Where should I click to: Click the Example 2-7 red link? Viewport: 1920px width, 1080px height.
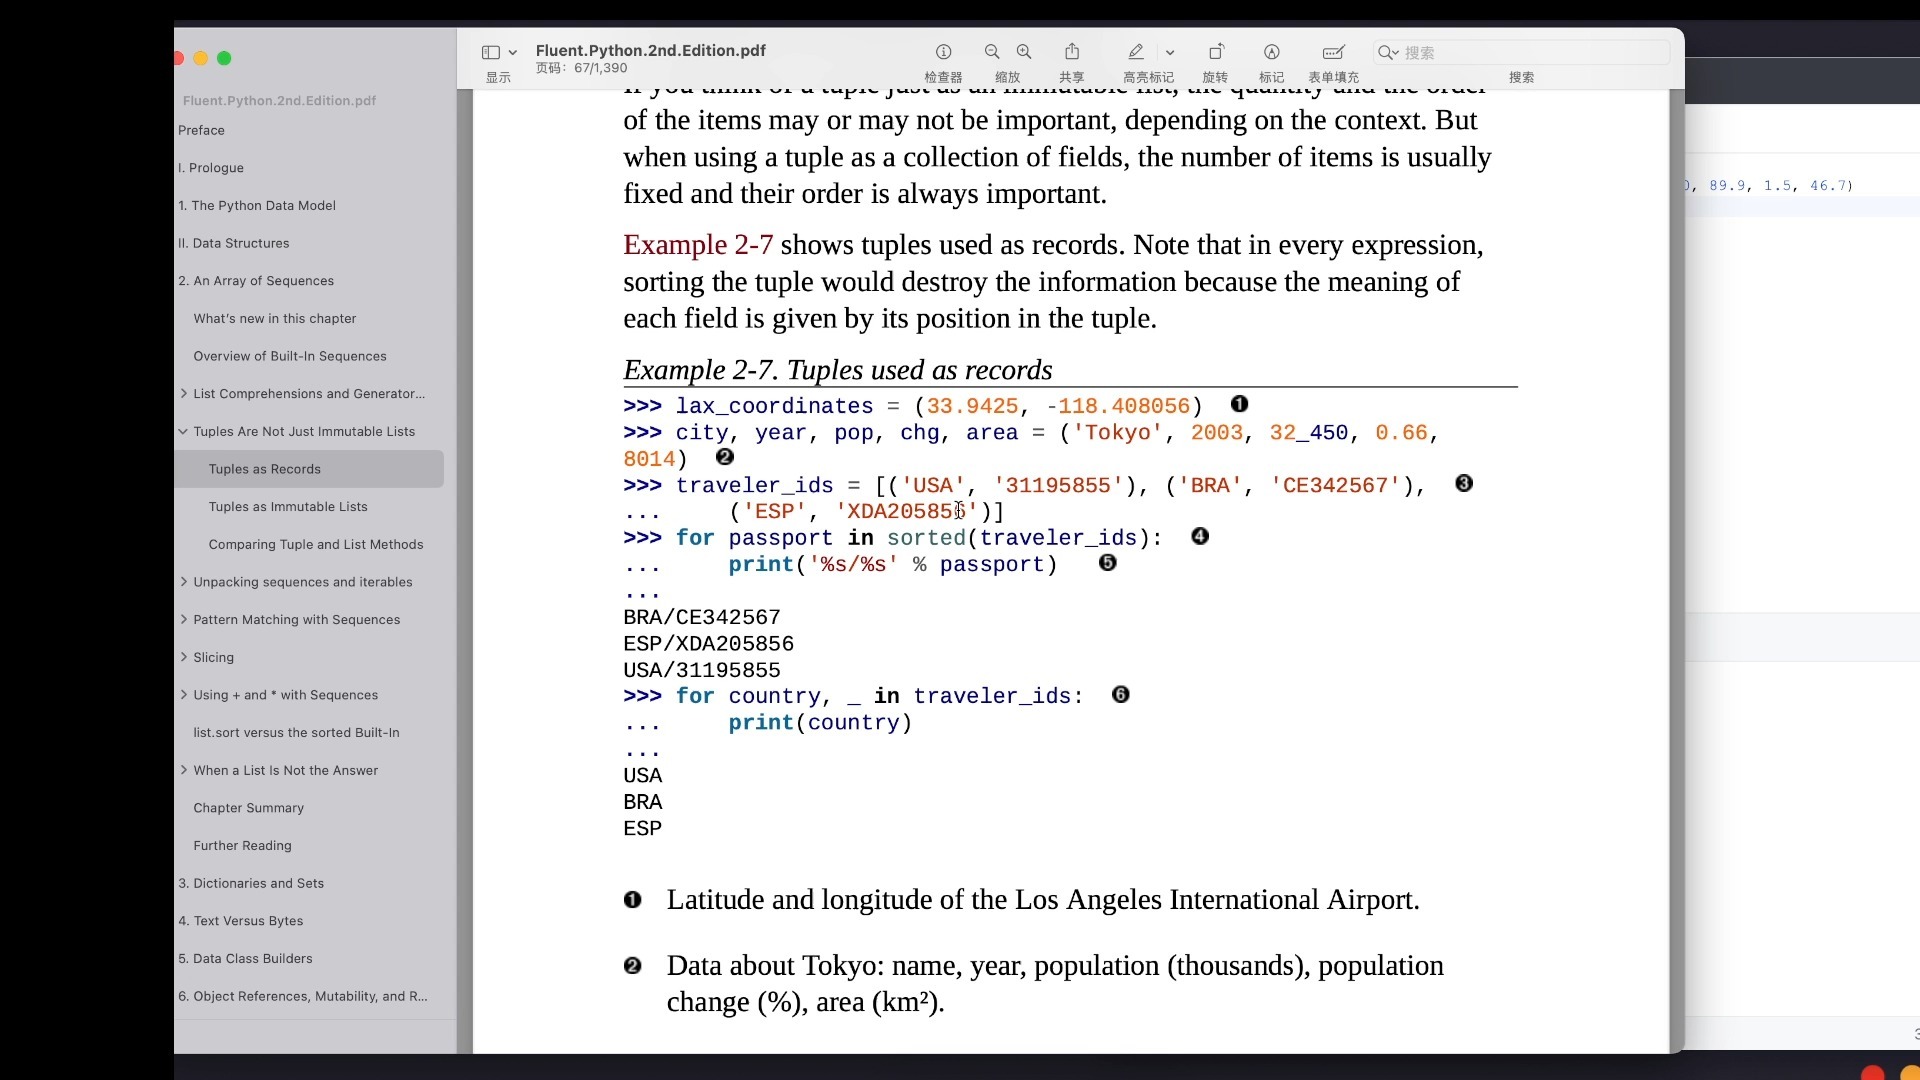[x=698, y=245]
